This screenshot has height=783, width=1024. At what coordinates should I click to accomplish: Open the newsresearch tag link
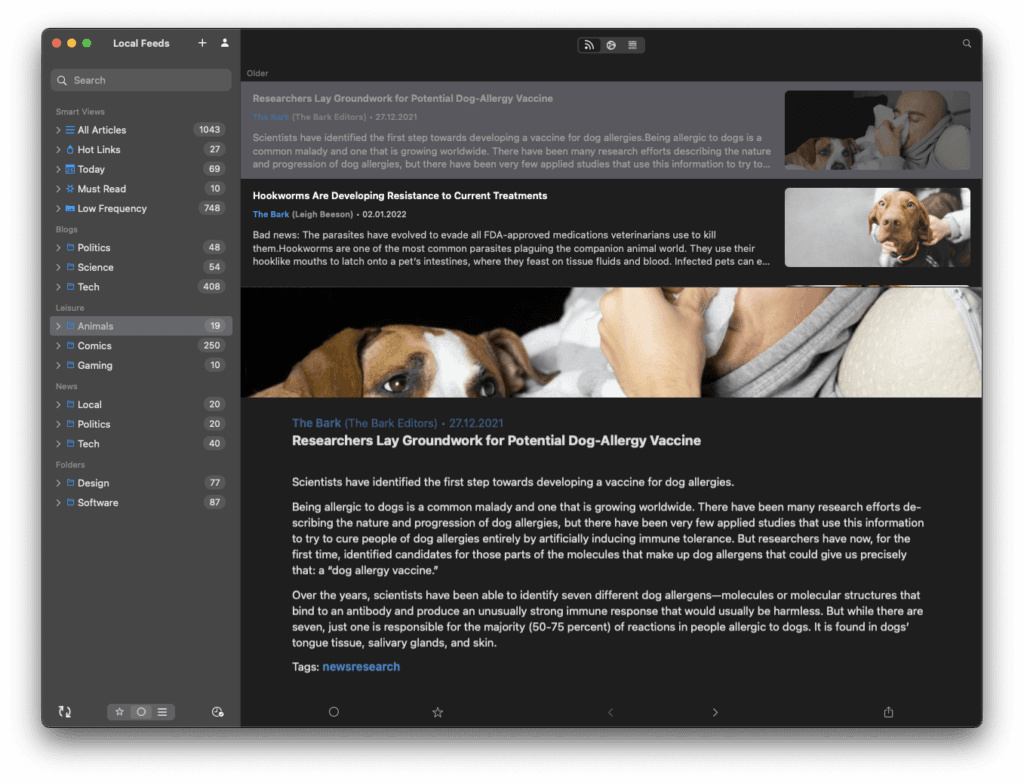point(361,667)
